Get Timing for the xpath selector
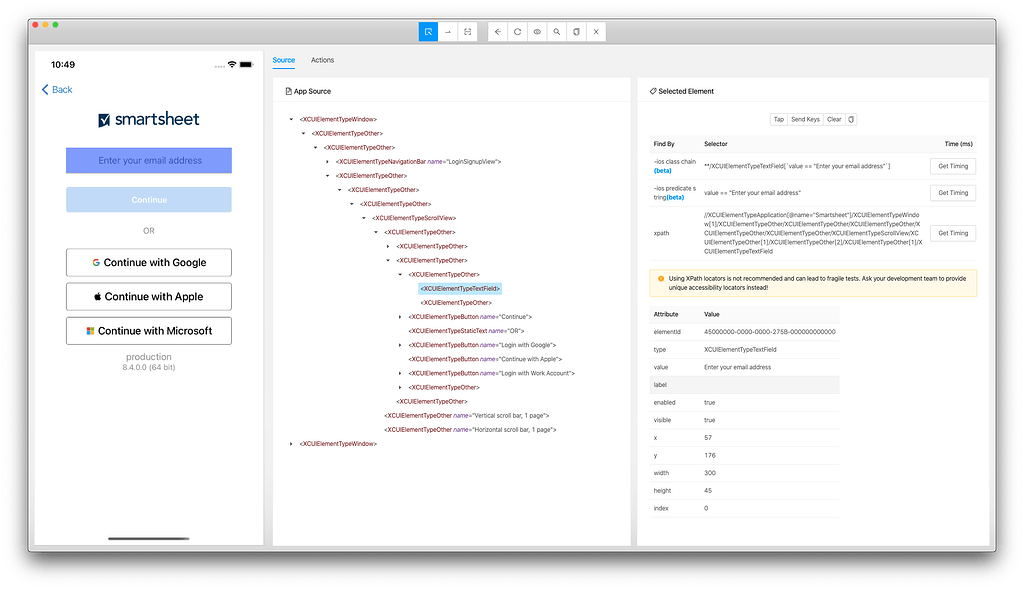 coord(952,233)
